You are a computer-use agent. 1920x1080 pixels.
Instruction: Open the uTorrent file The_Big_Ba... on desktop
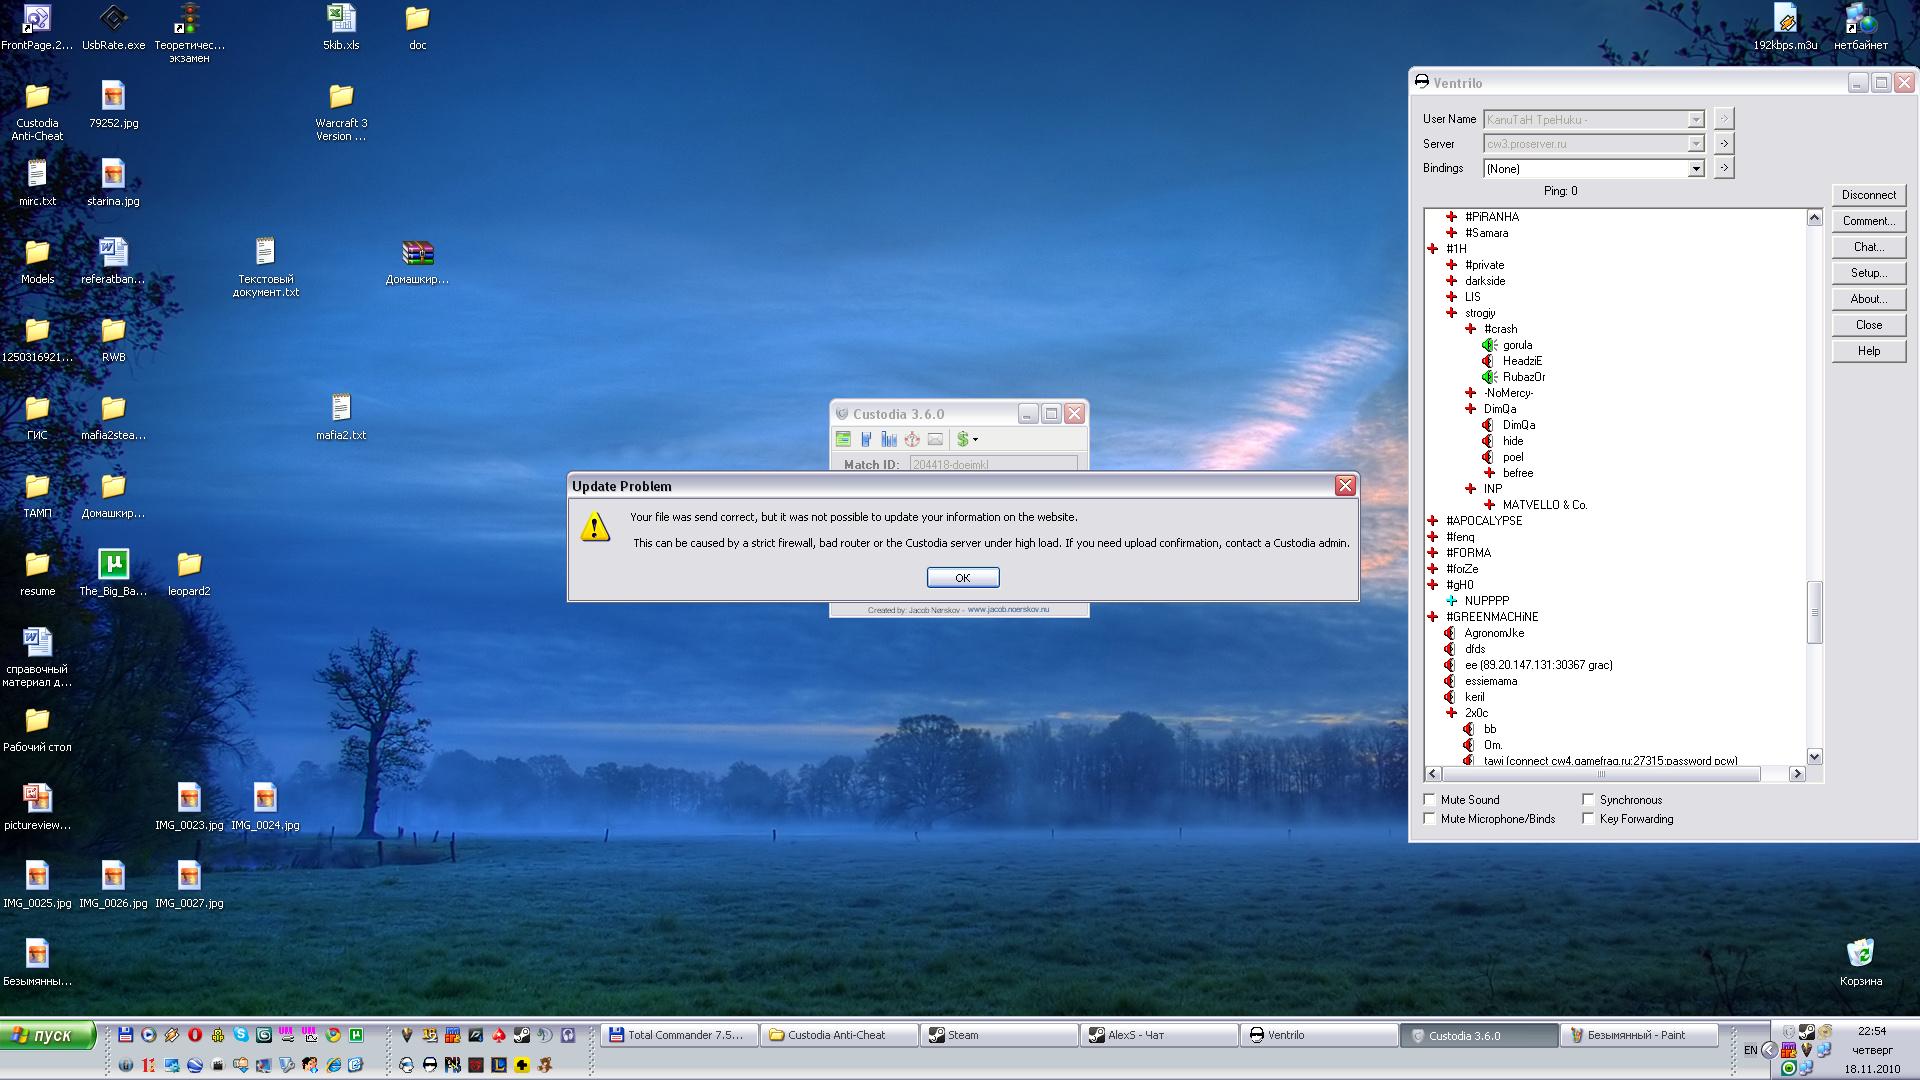(113, 565)
